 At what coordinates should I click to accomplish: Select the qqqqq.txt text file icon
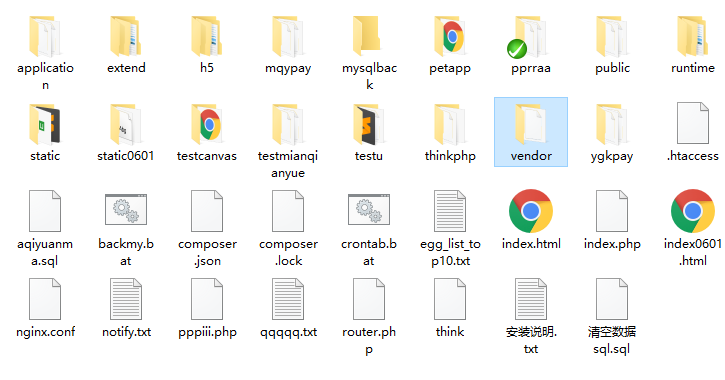pyautogui.click(x=288, y=299)
